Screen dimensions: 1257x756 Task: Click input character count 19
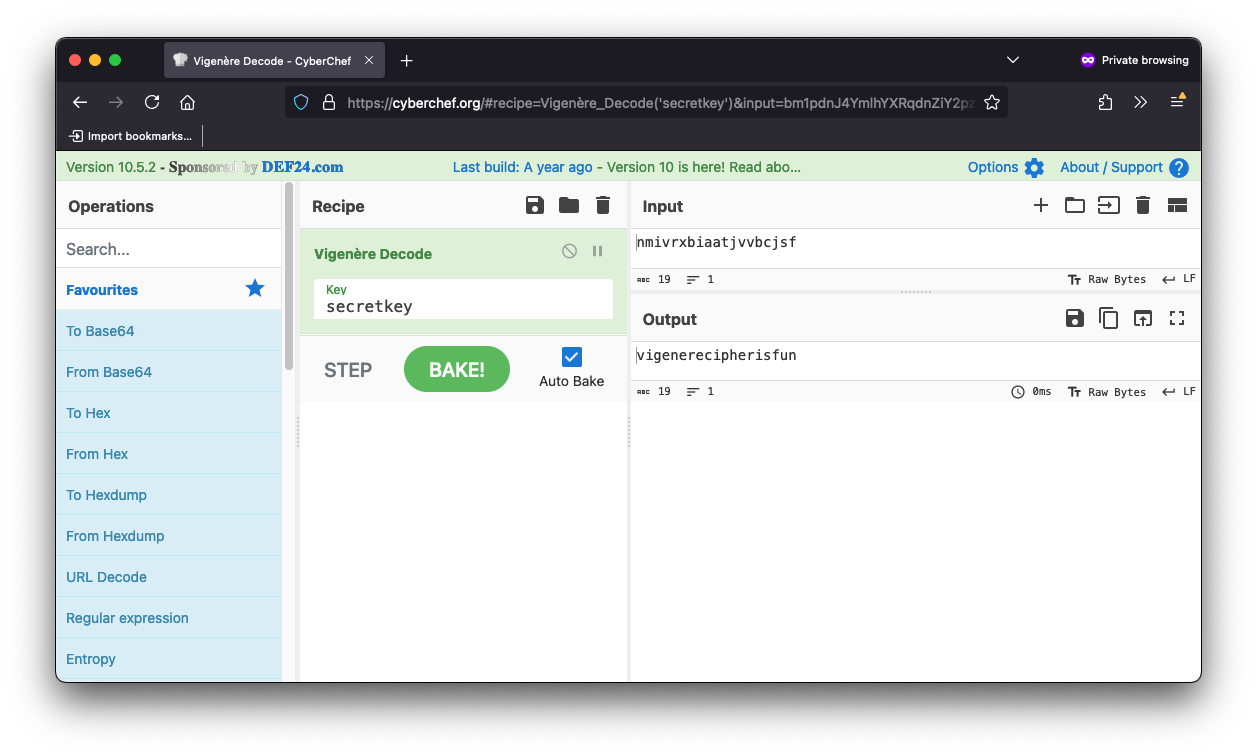point(654,279)
